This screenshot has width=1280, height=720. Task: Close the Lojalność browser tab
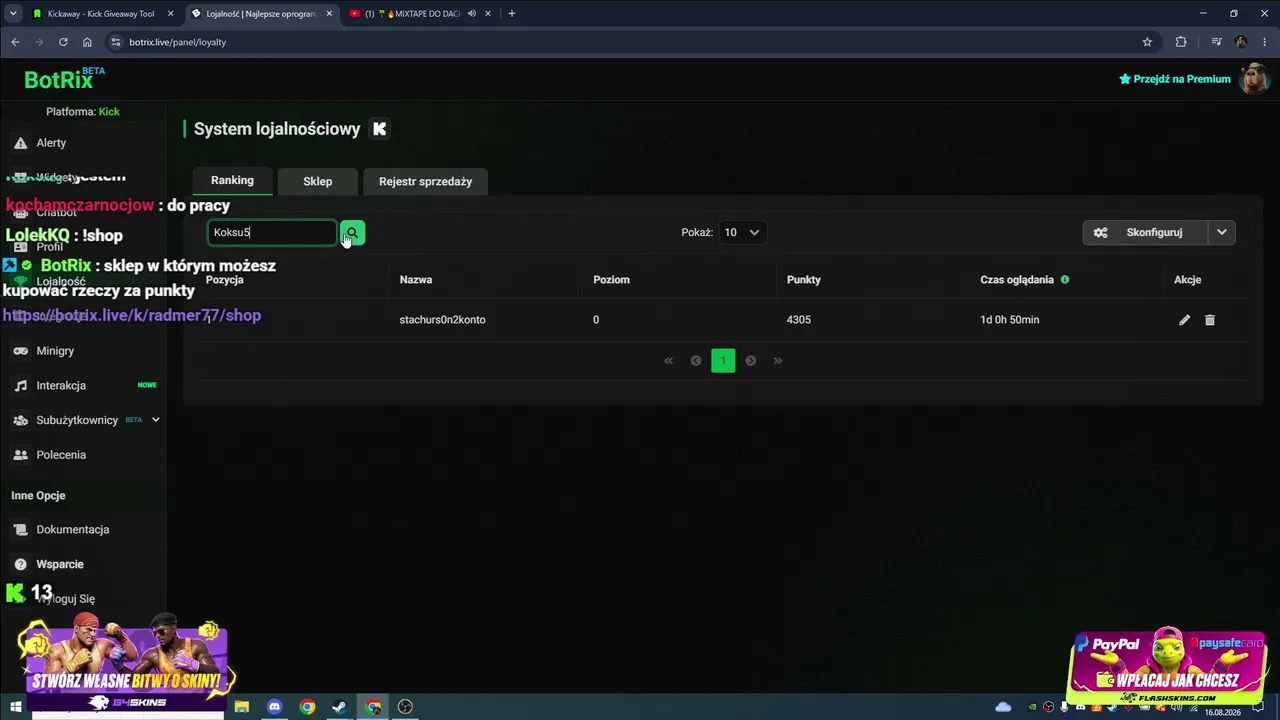tap(329, 14)
